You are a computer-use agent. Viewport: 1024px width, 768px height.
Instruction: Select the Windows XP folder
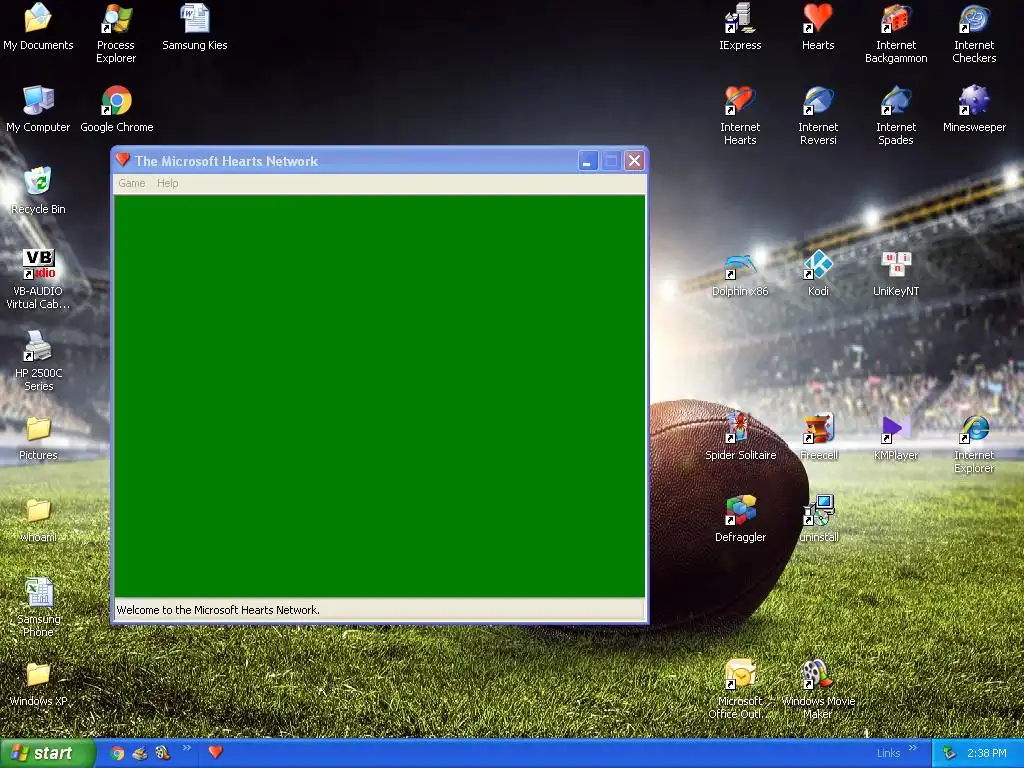coord(38,684)
